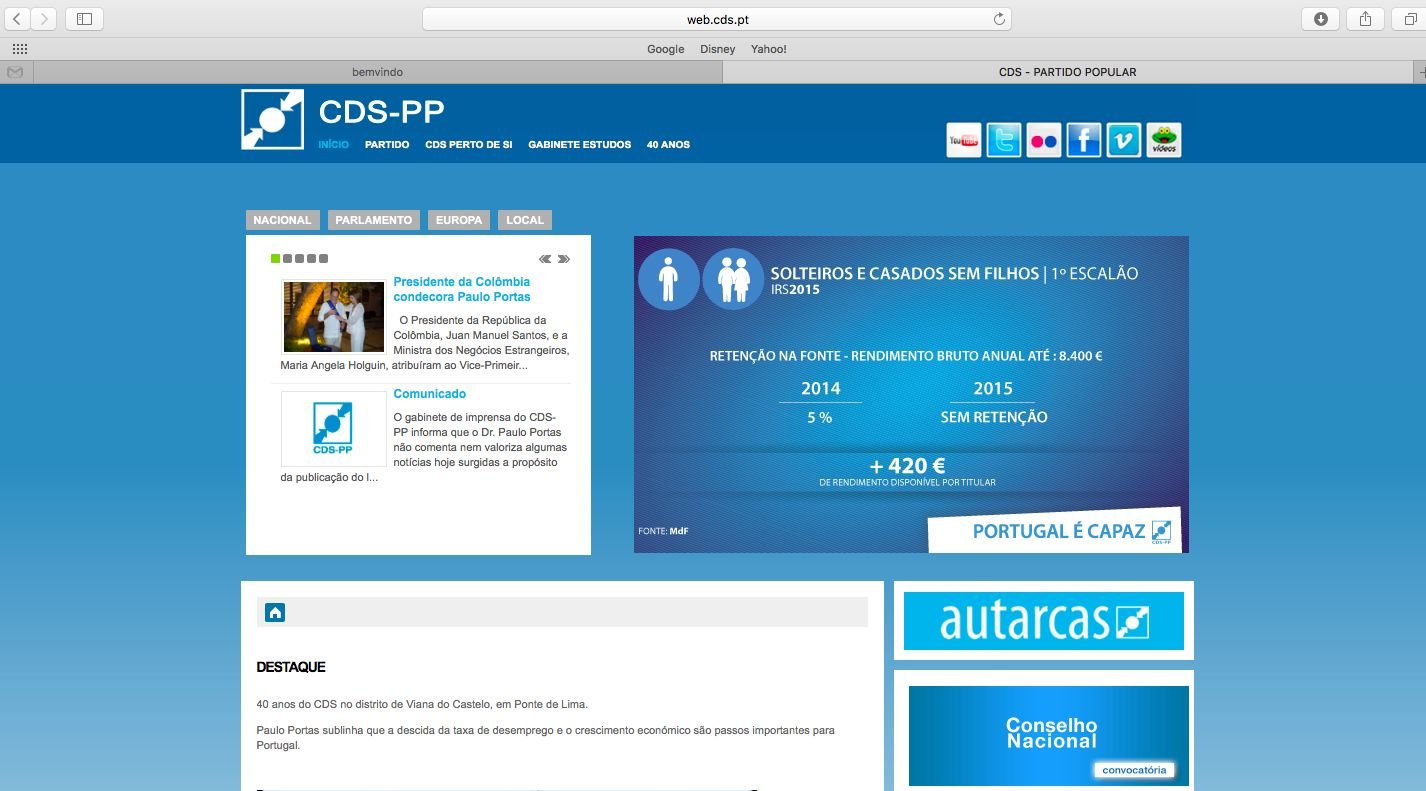Open Yahoo! bookmark in favorites bar

pos(769,49)
